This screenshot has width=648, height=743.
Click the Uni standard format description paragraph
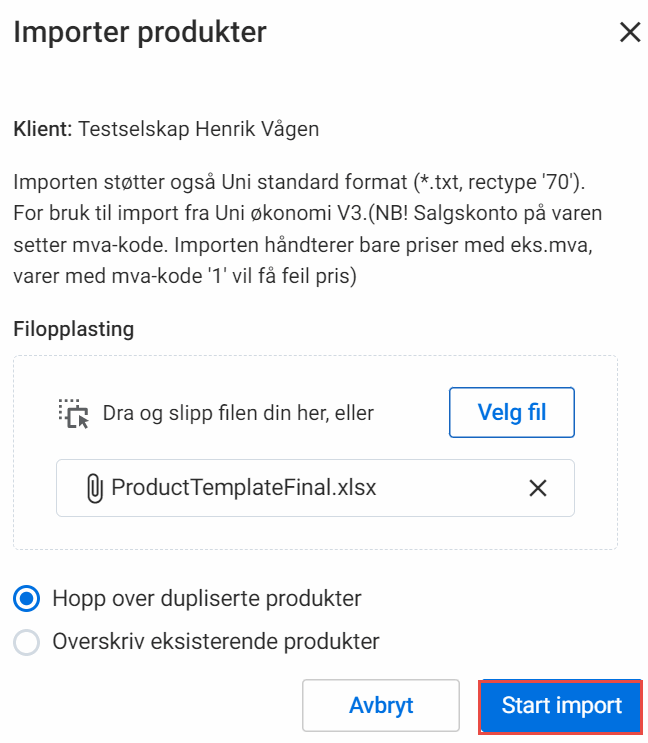(x=308, y=229)
